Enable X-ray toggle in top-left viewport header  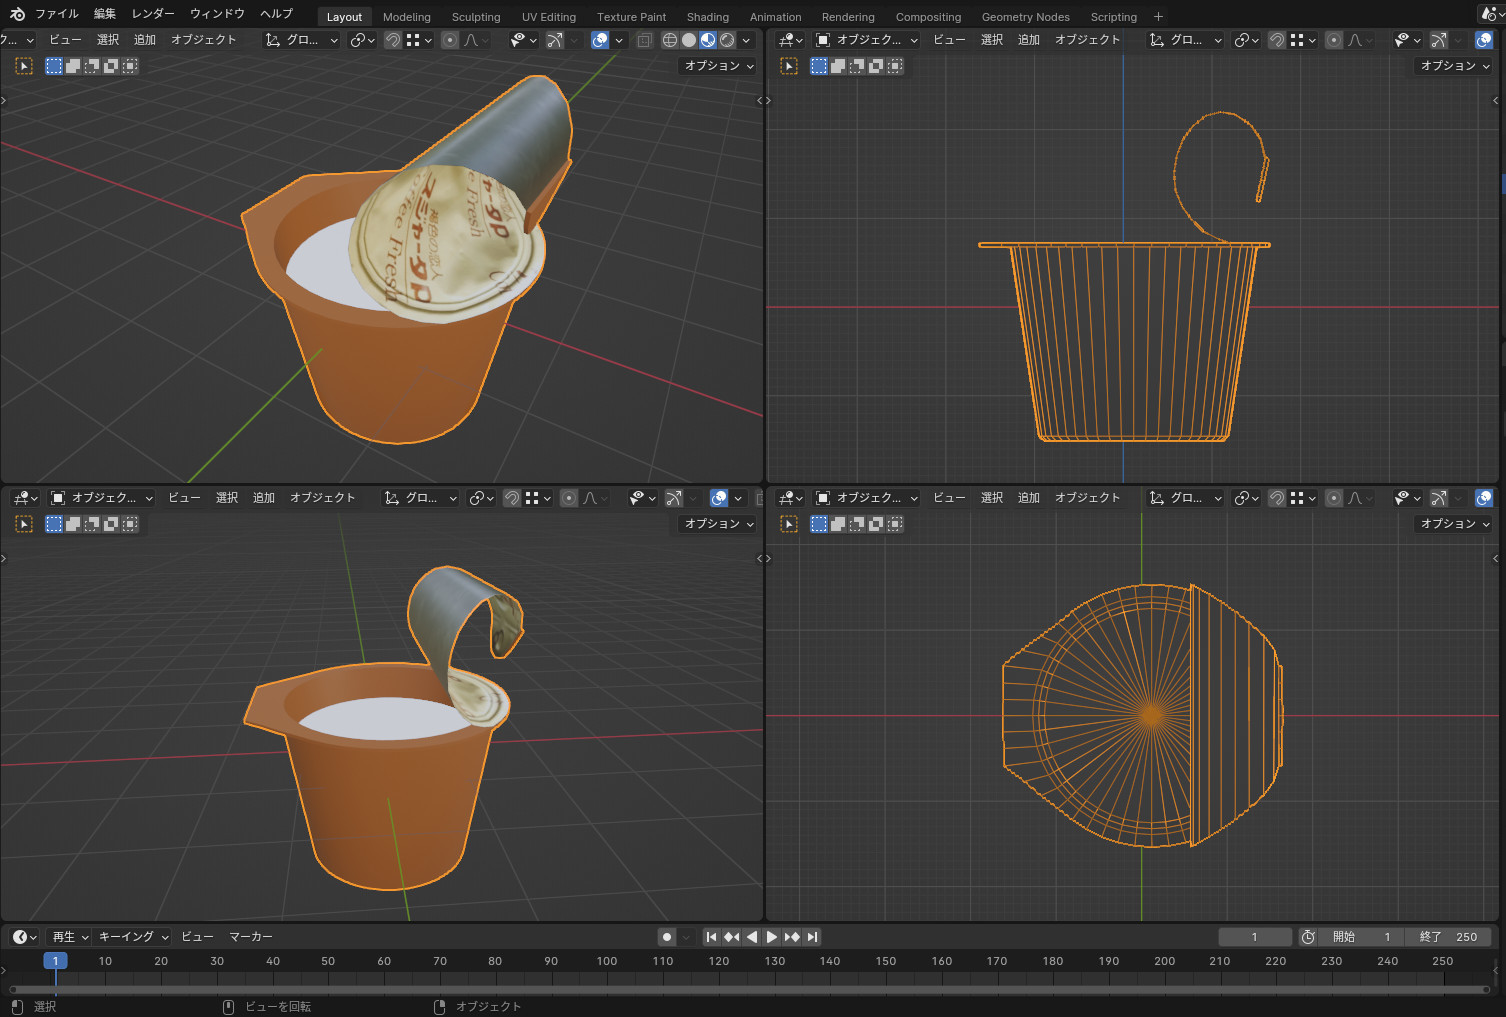tap(644, 40)
